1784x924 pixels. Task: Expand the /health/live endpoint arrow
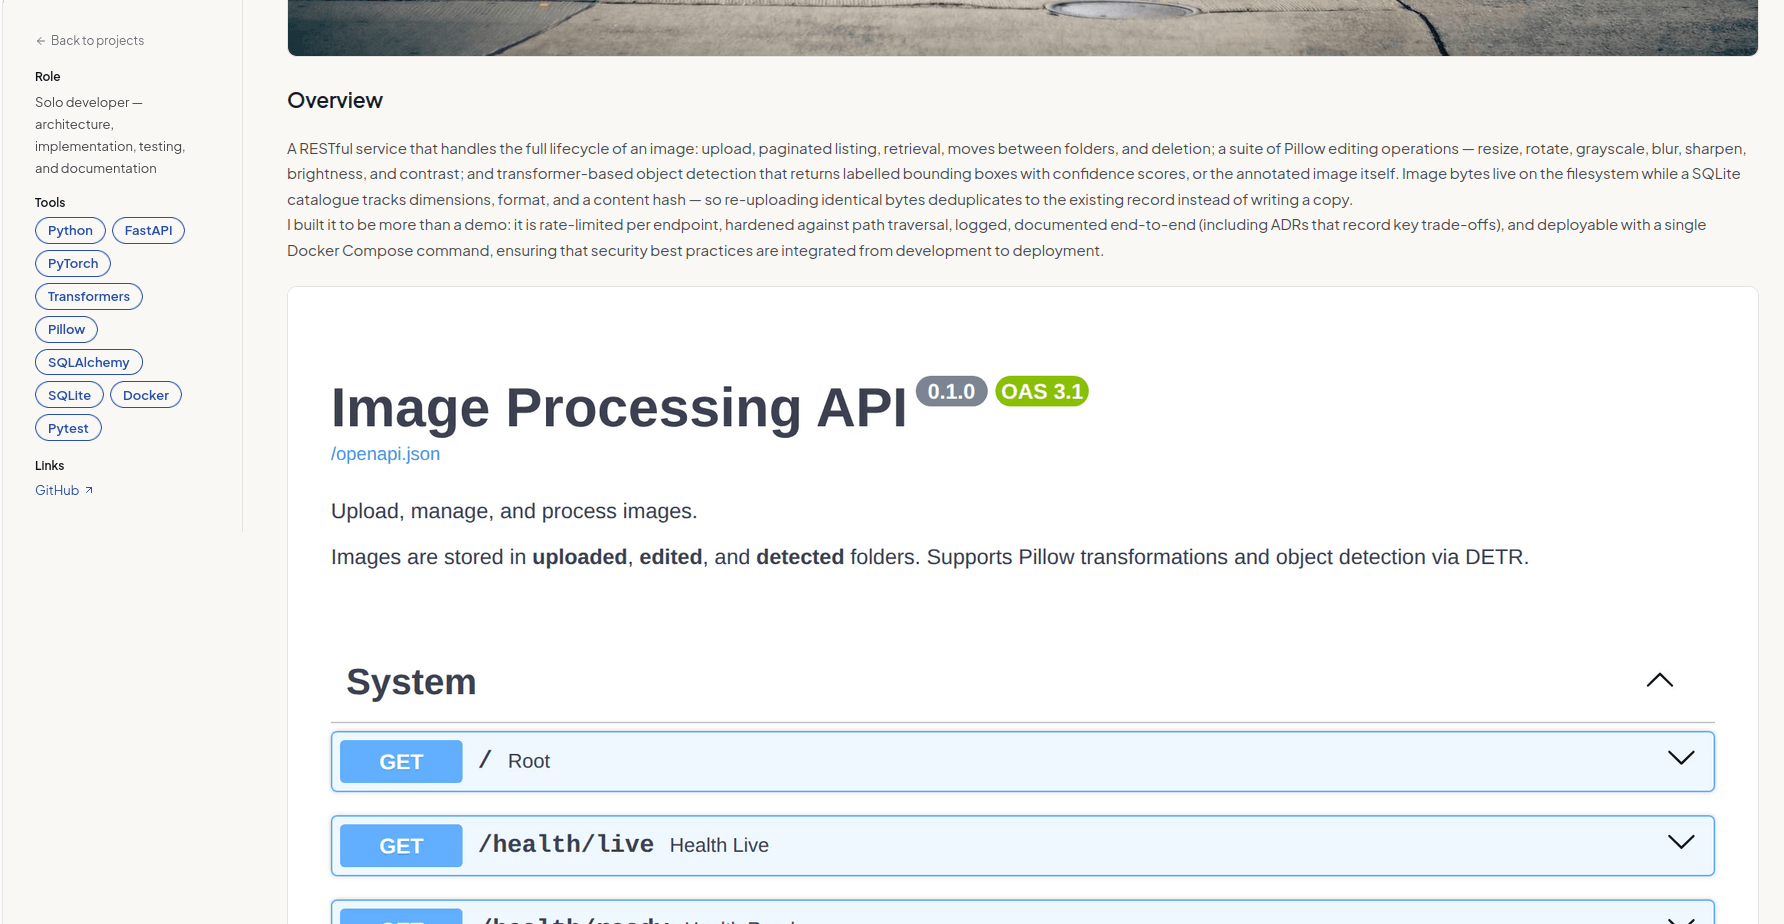pos(1681,842)
